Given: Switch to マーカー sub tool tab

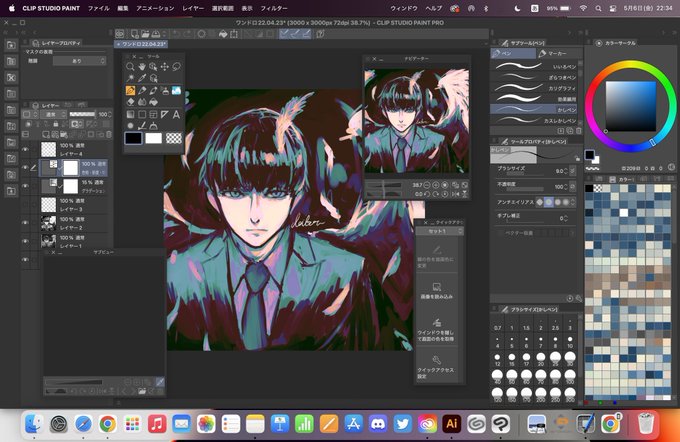Looking at the screenshot, I should [x=557, y=53].
